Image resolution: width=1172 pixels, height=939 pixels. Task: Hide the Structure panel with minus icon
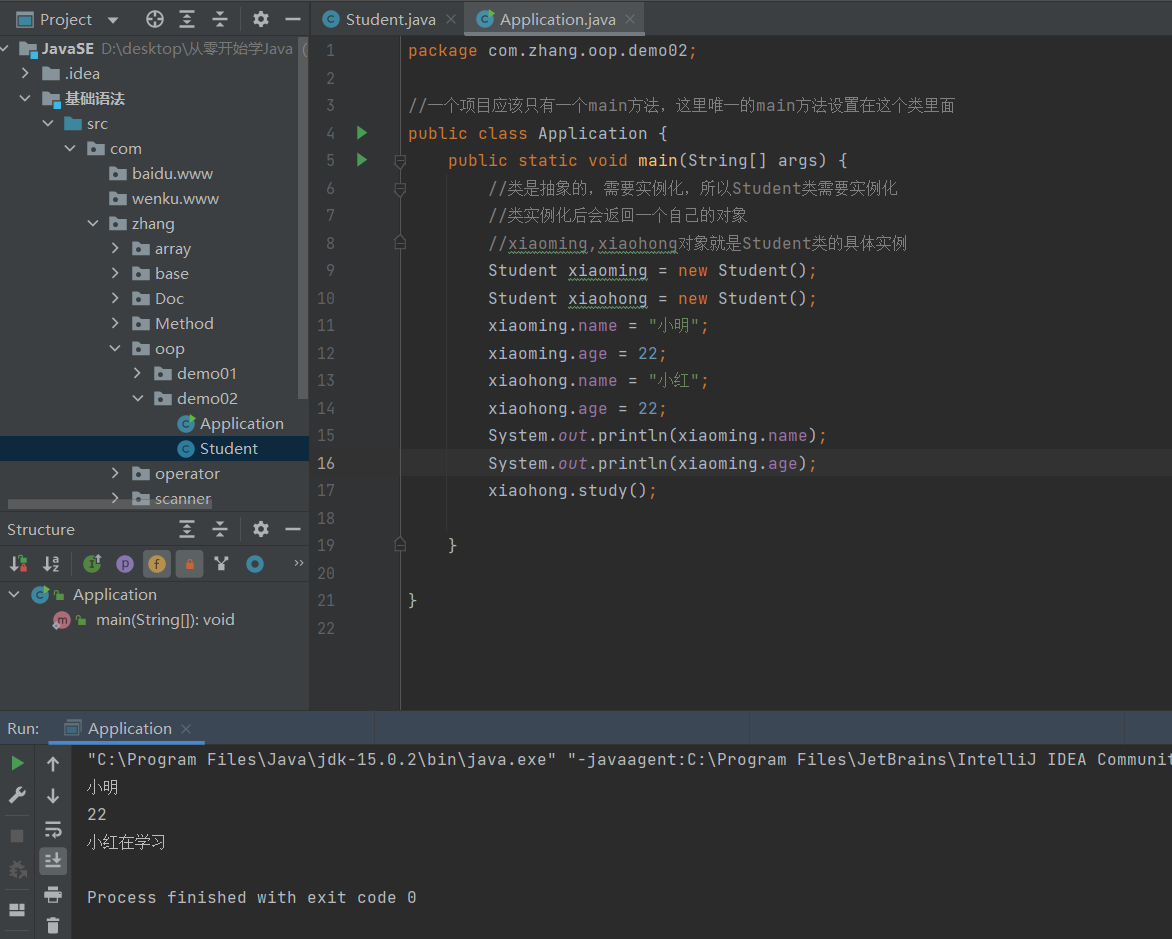coord(293,529)
